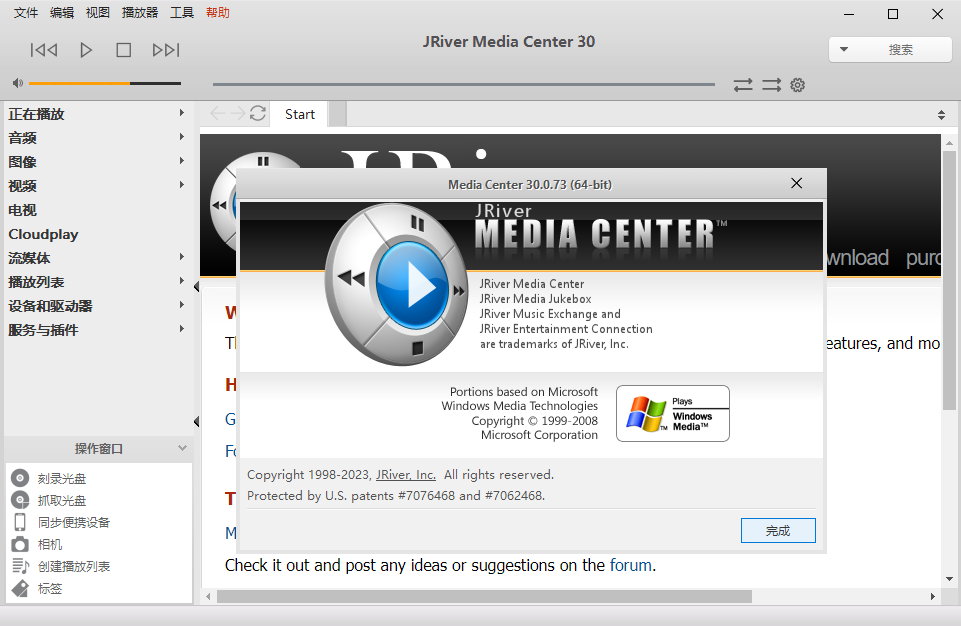
Task: Open the forum link
Action: [x=631, y=565]
